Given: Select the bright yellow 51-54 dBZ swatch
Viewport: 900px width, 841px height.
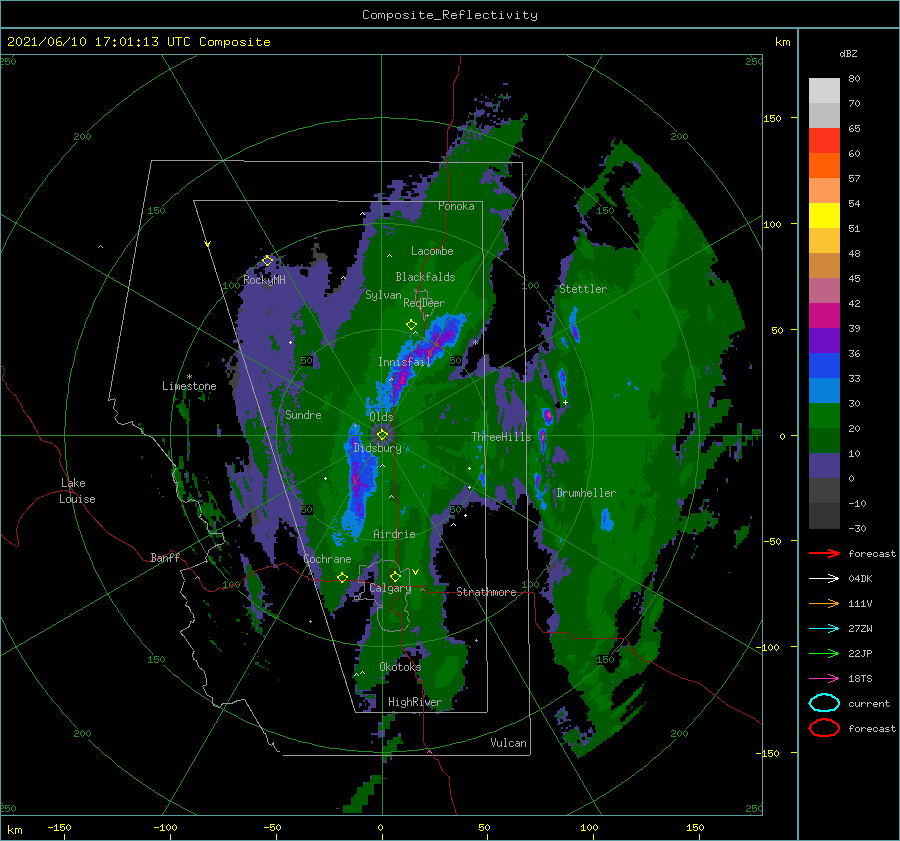Looking at the screenshot, I should click(x=824, y=216).
